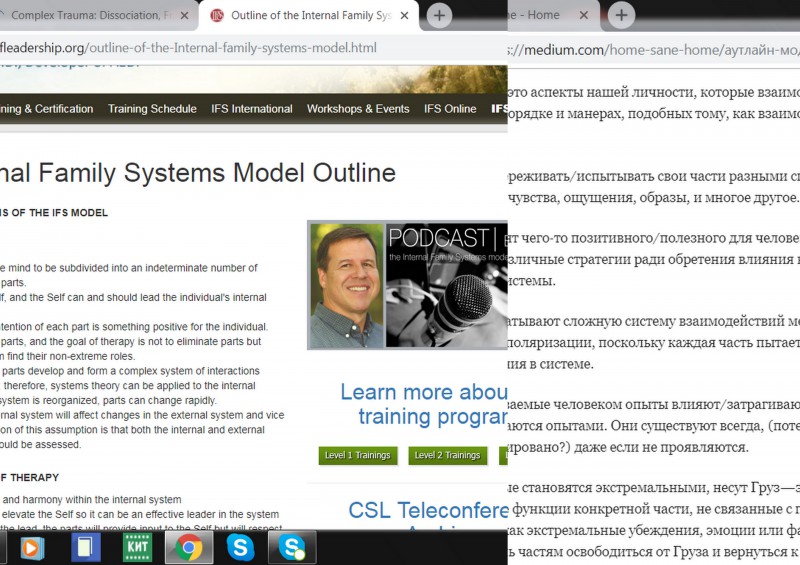Close the Outline of the Internal Family tab
The width and height of the screenshot is (800, 565).
pyautogui.click(x=404, y=16)
